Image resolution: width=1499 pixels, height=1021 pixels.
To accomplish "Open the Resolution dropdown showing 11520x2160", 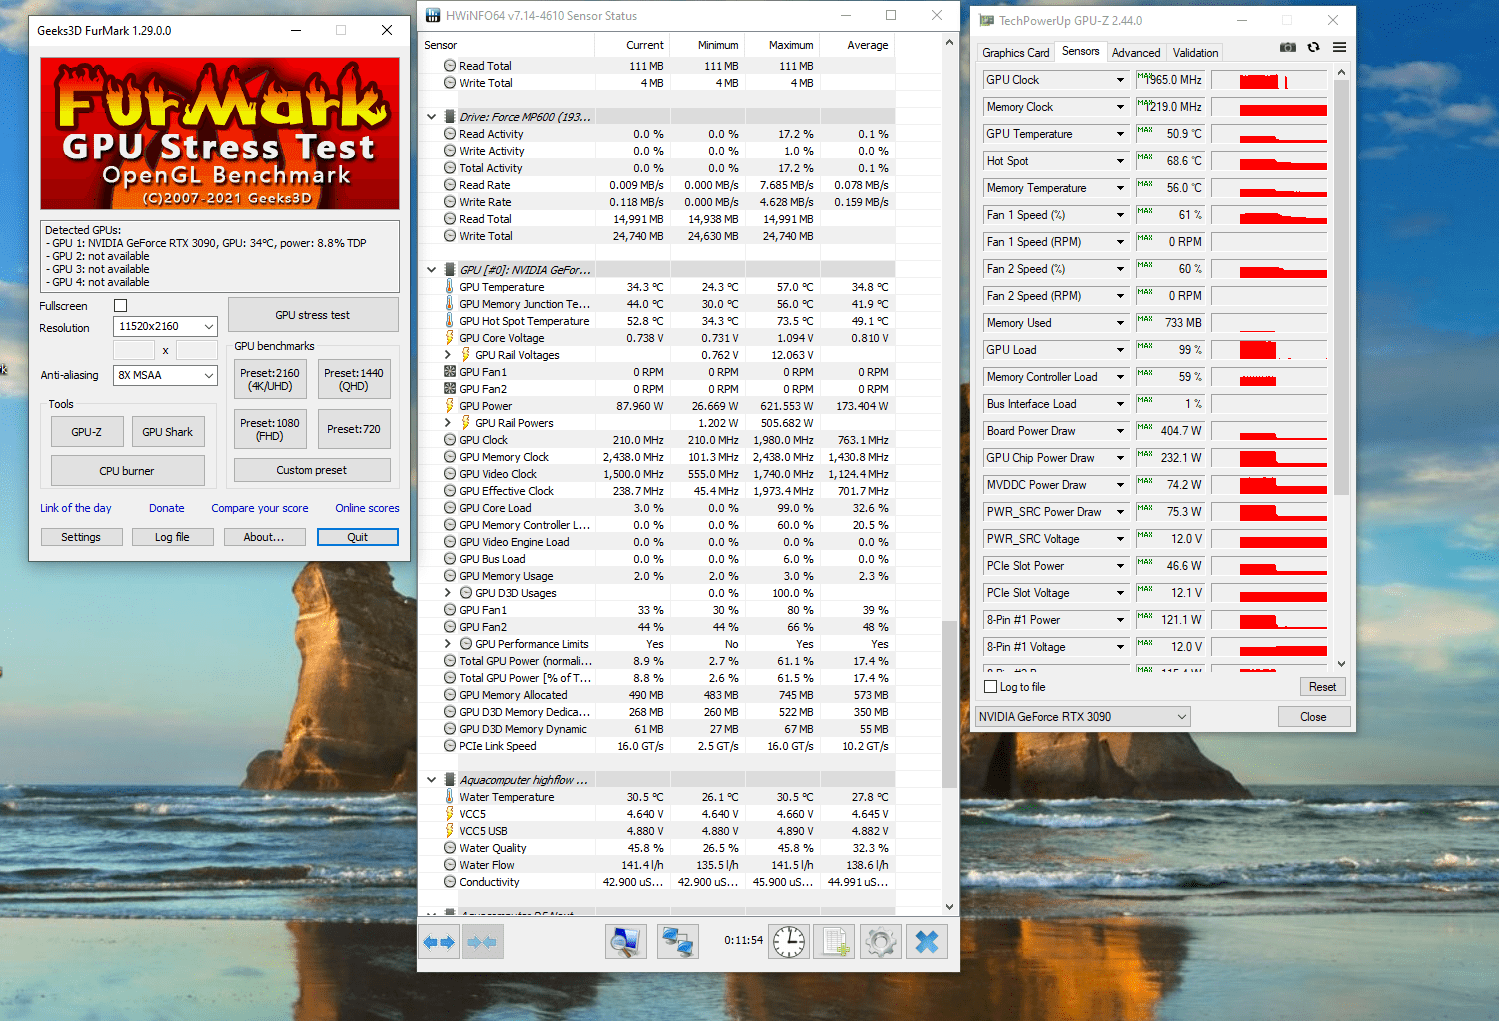I will click(x=165, y=326).
